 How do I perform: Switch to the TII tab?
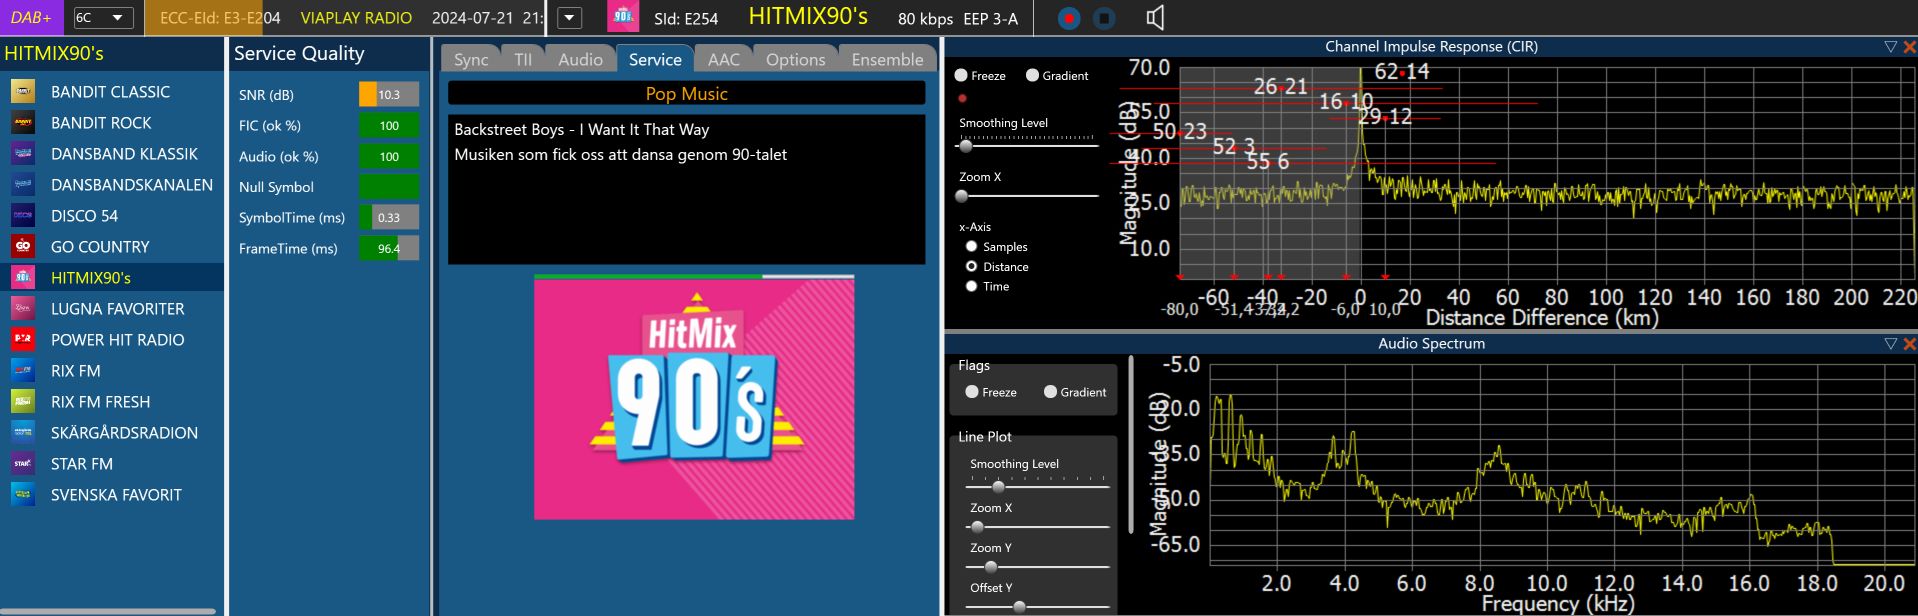click(523, 60)
